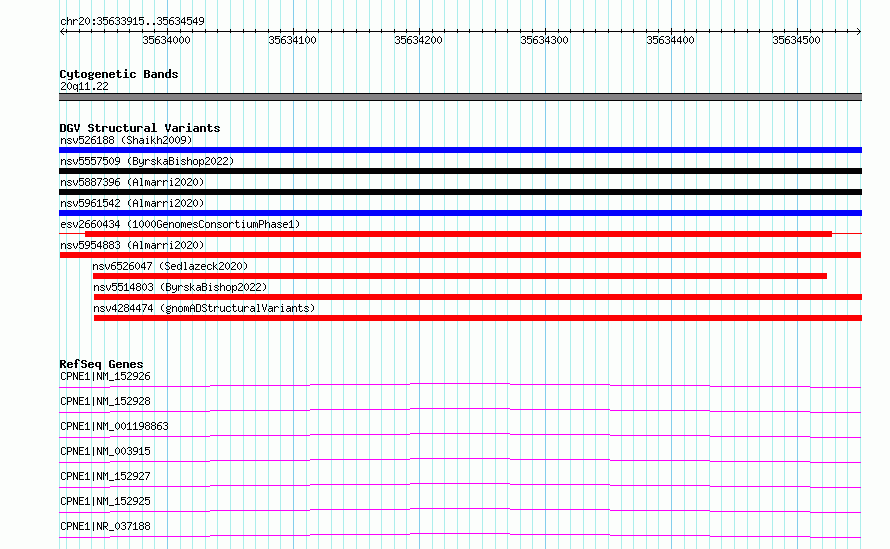Open variant nsv4284474 (gnomADStructuralVariants) label
This screenshot has width=890, height=549.
pos(204,308)
